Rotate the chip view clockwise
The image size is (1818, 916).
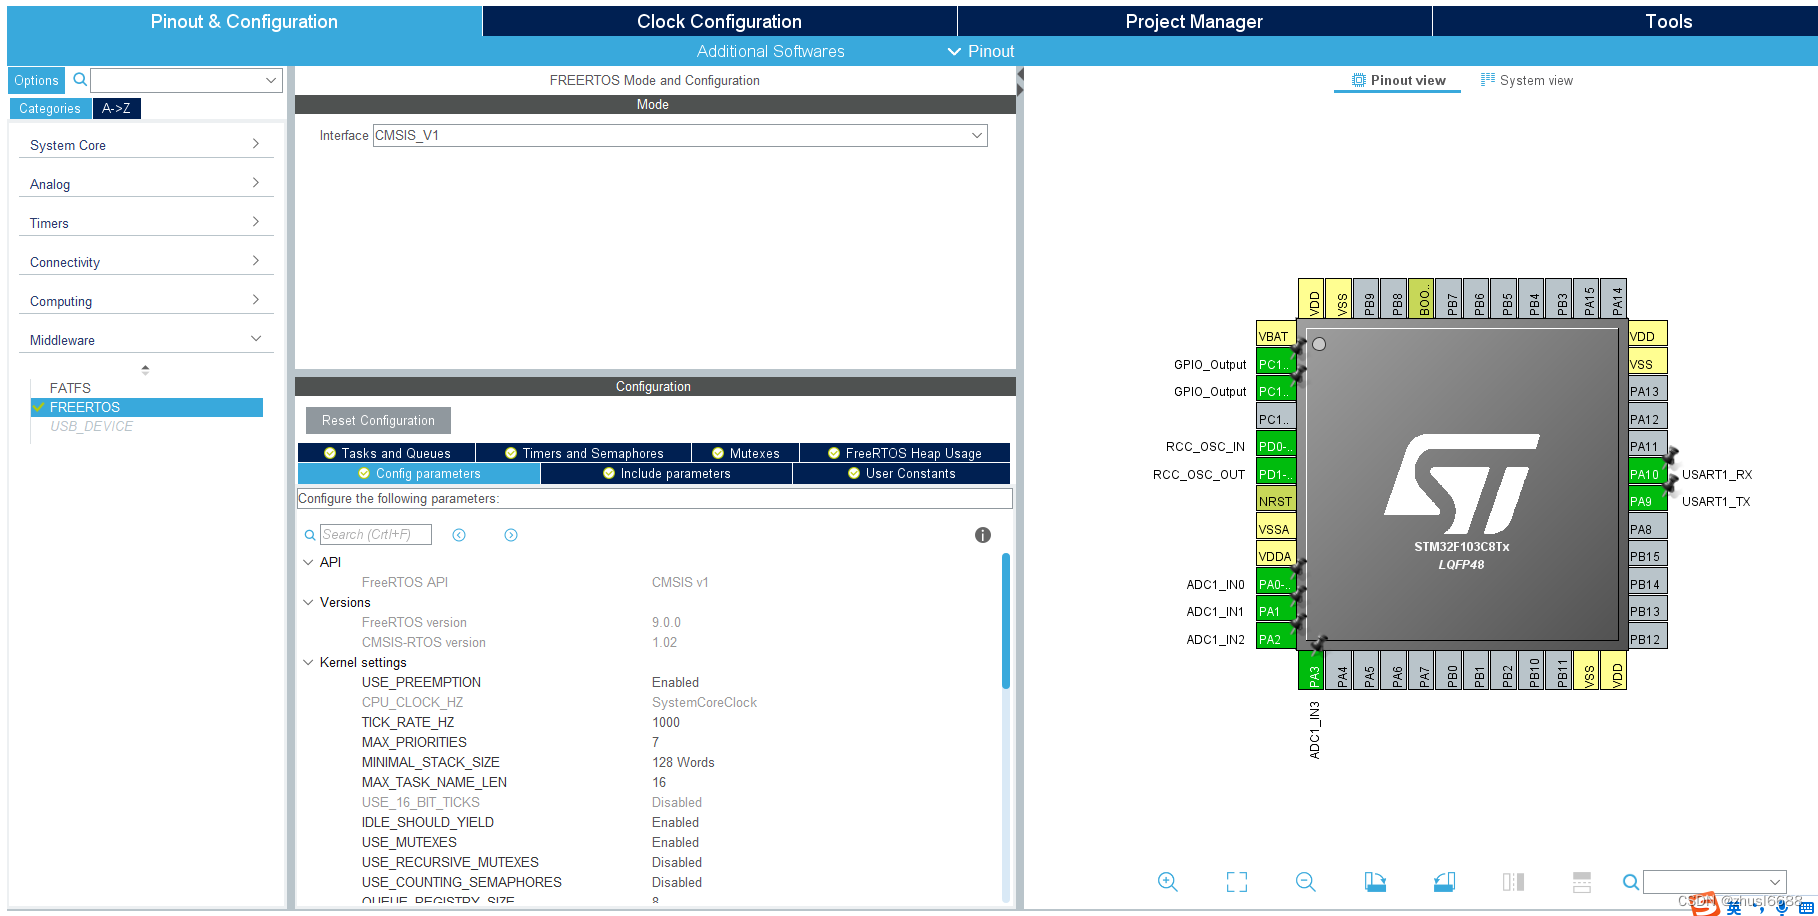coord(1374,882)
